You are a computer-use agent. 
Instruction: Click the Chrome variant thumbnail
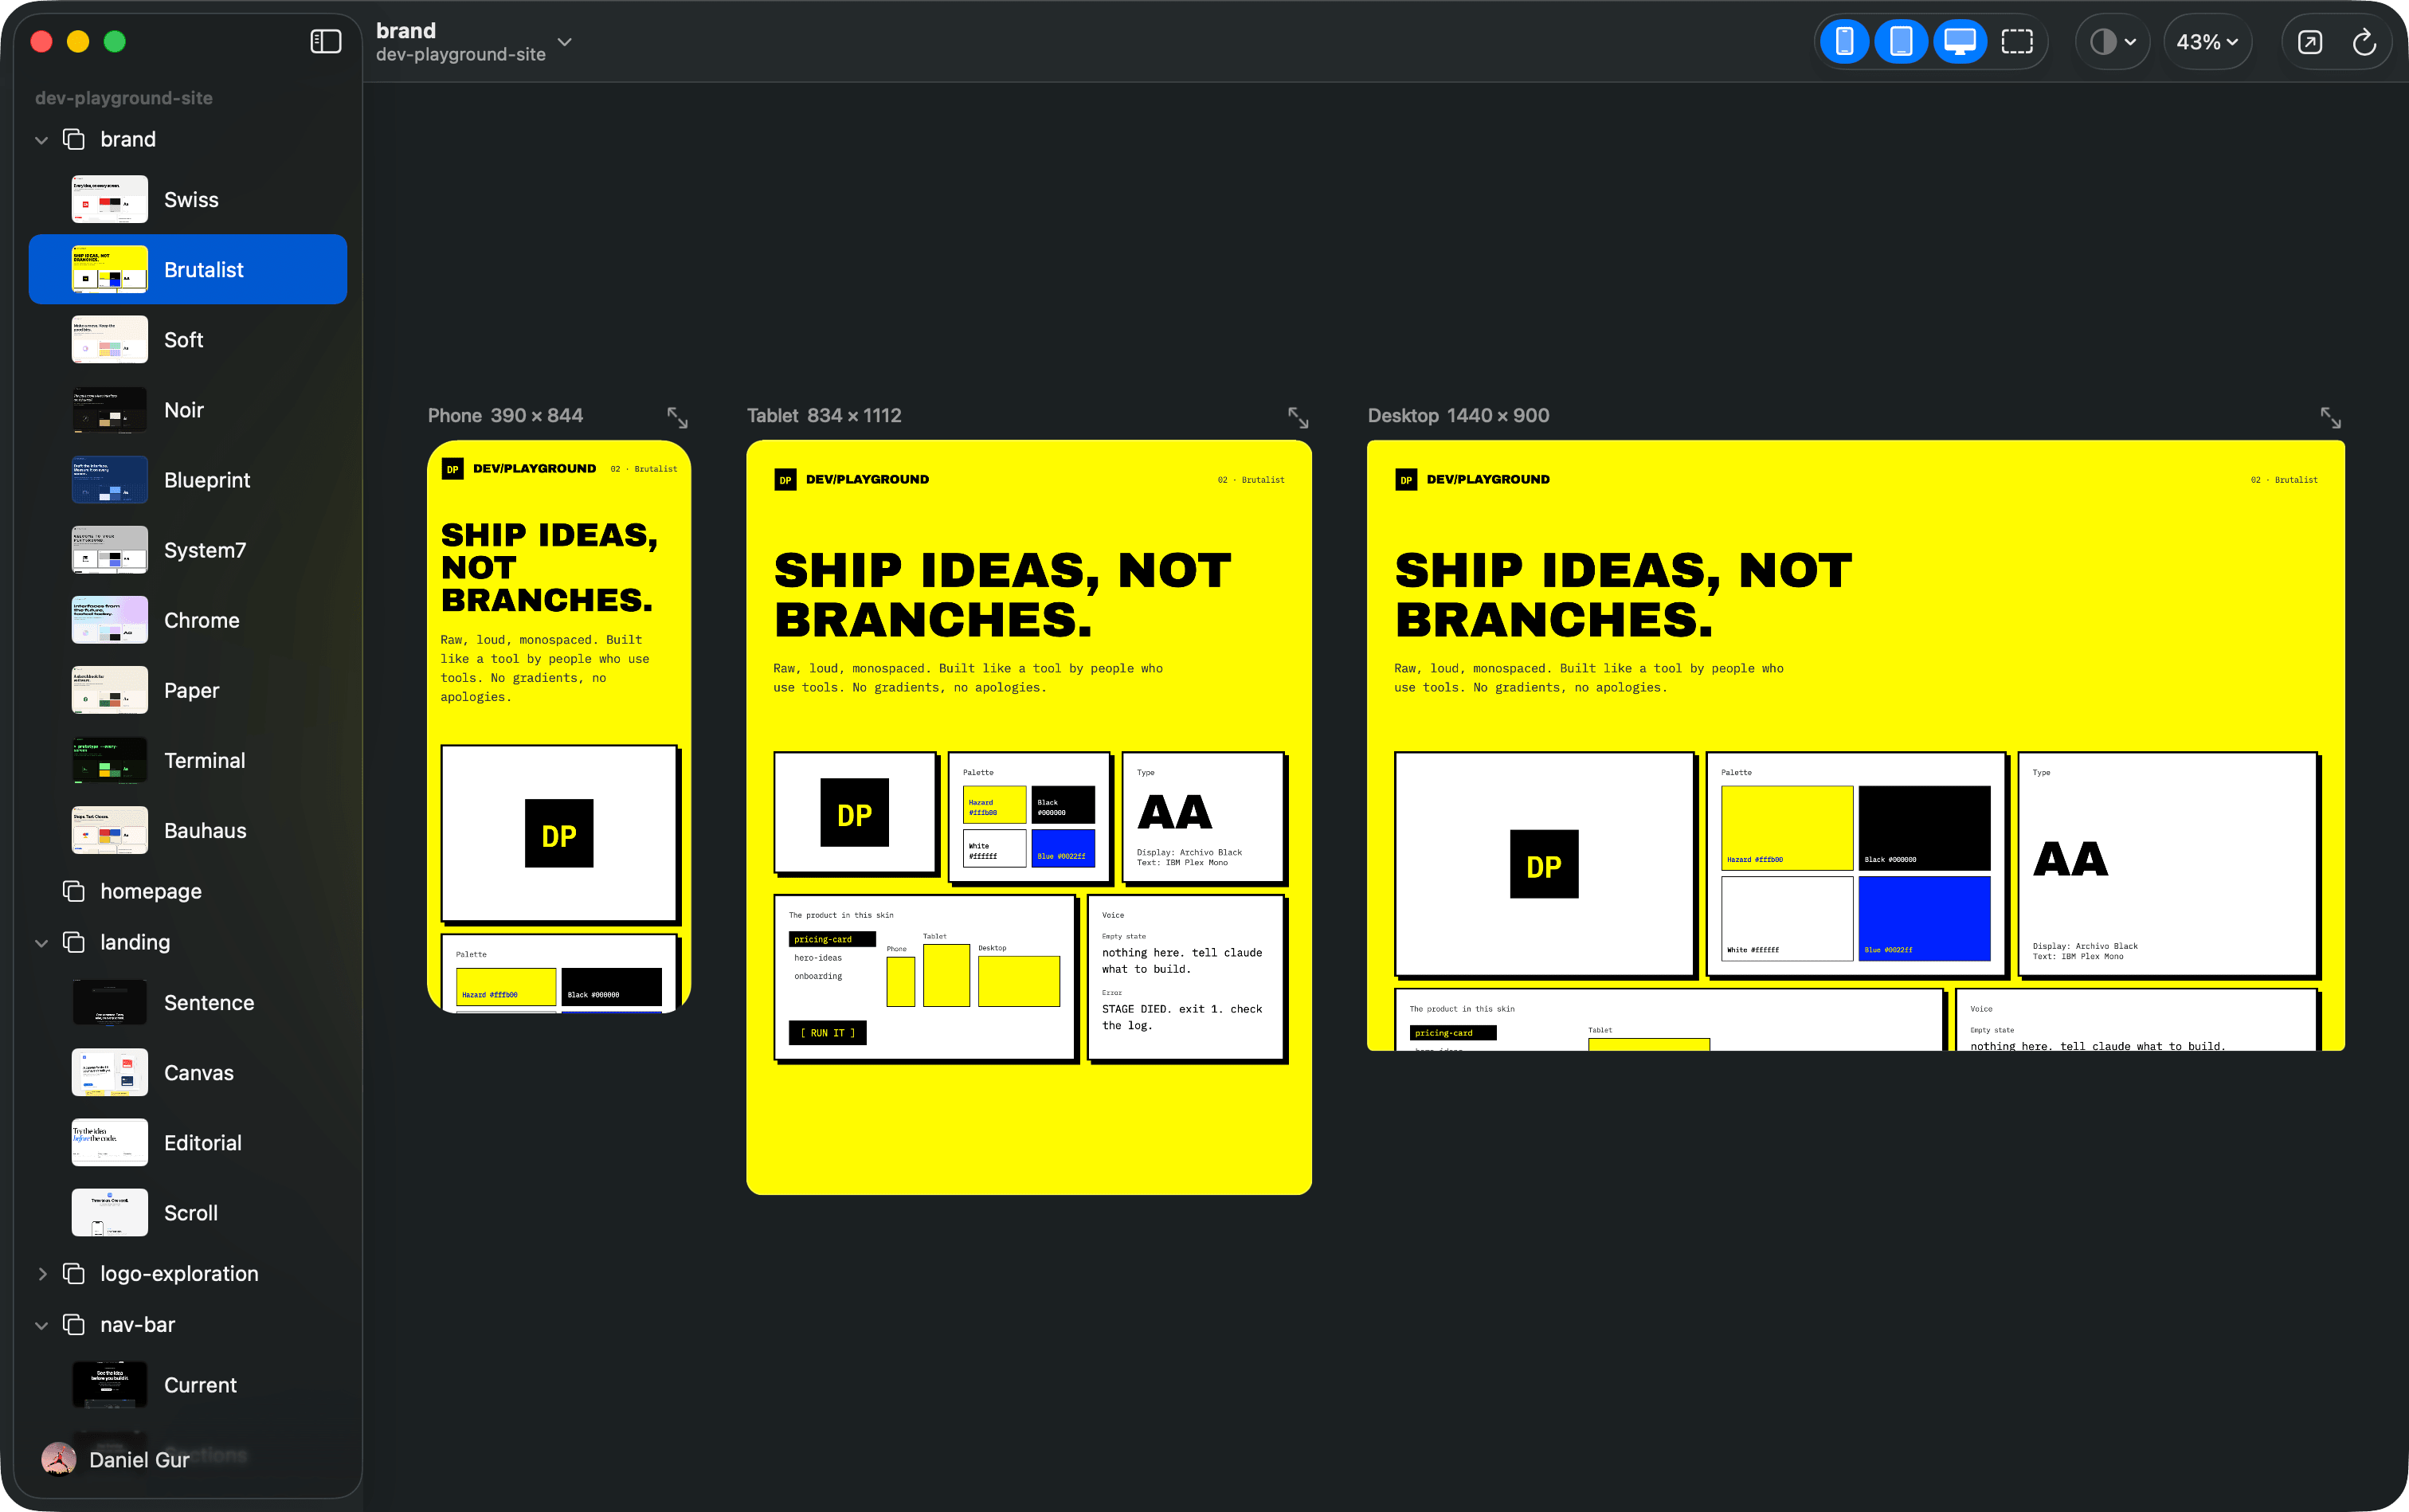pos(110,620)
